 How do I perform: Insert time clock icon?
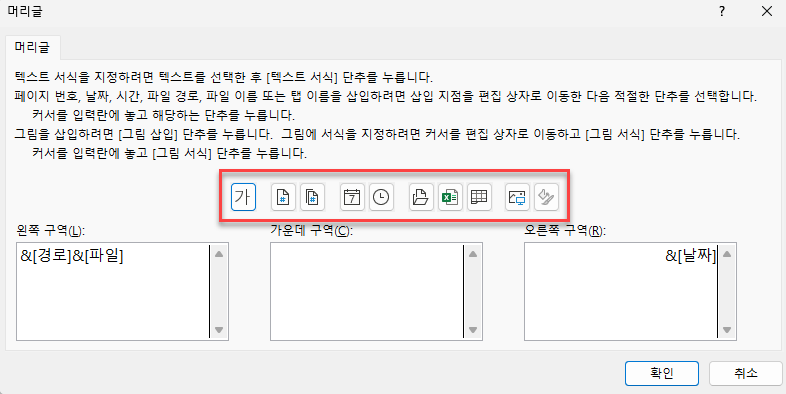click(381, 197)
